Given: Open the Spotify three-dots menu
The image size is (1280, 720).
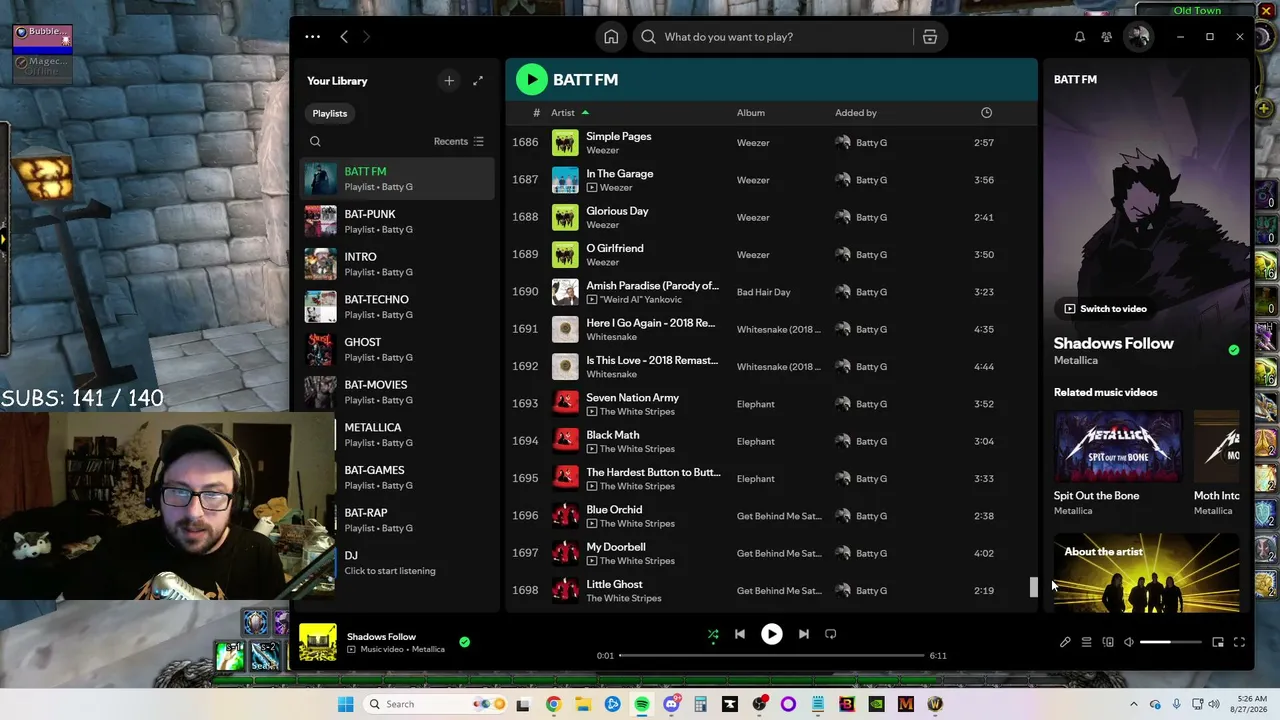Looking at the screenshot, I should (312, 37).
